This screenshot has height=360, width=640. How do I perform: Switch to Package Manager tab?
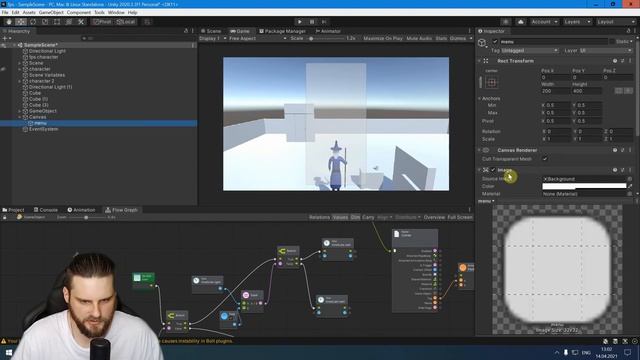(x=282, y=31)
